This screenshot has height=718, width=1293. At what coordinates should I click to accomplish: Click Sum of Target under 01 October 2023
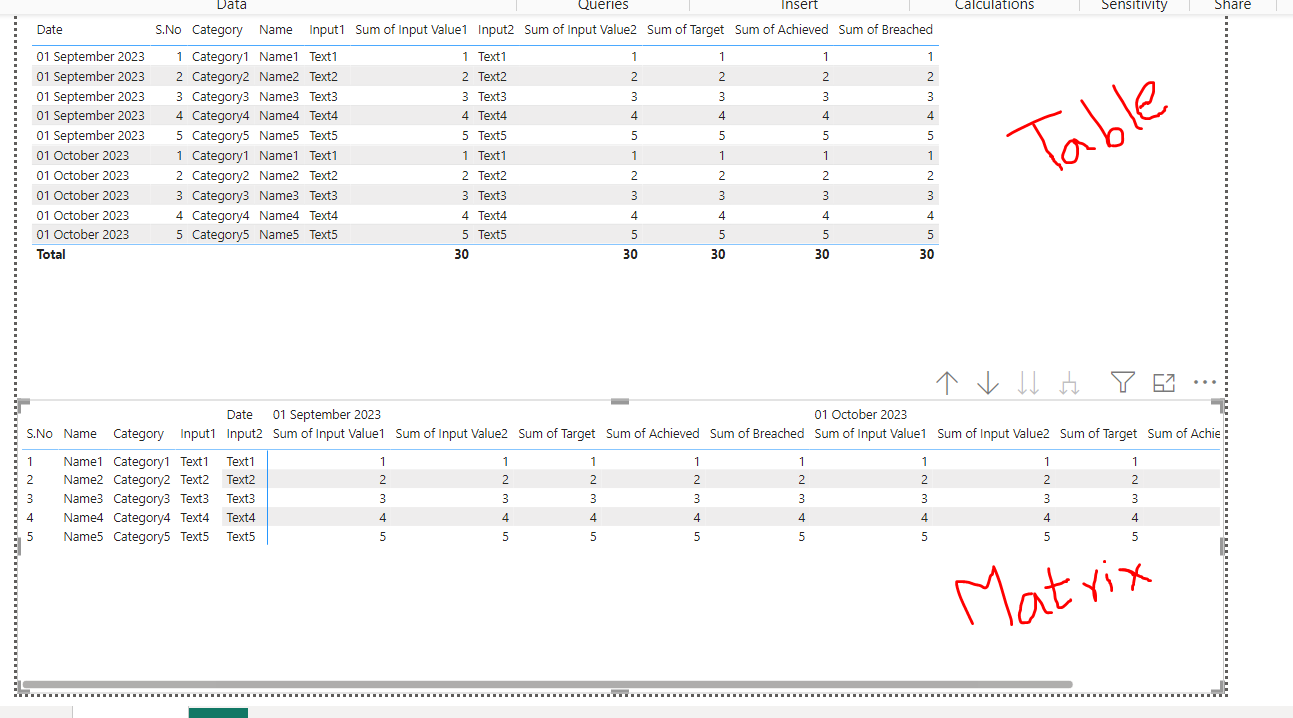(1098, 434)
